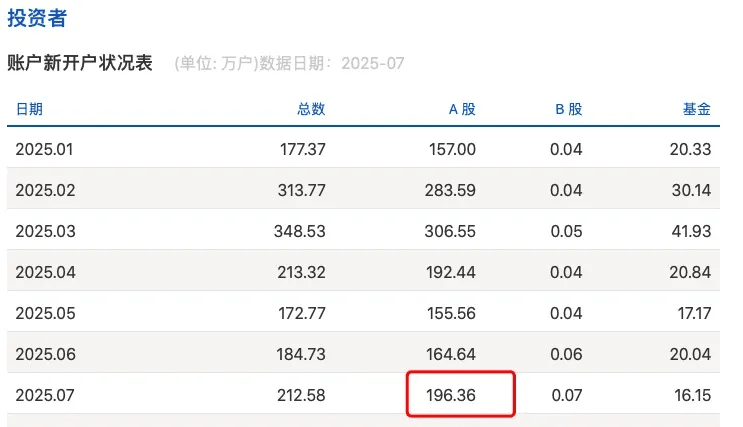Click the 212.58 total value cell
The height and width of the screenshot is (427, 743).
click(x=300, y=395)
